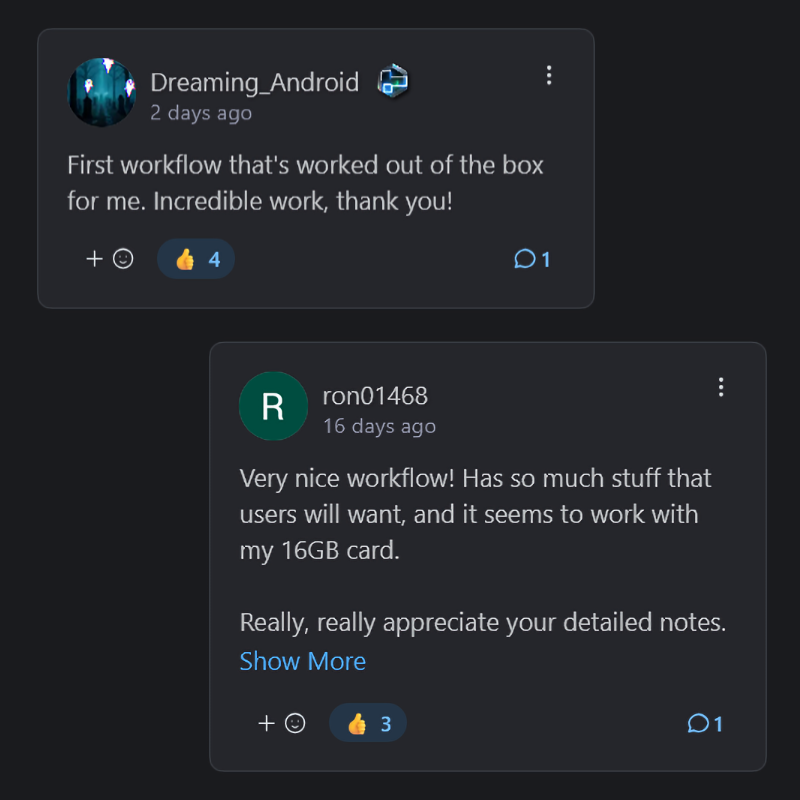View the reply thread on ron01468's comment
Image resolution: width=800 pixels, height=800 pixels.
coord(705,723)
